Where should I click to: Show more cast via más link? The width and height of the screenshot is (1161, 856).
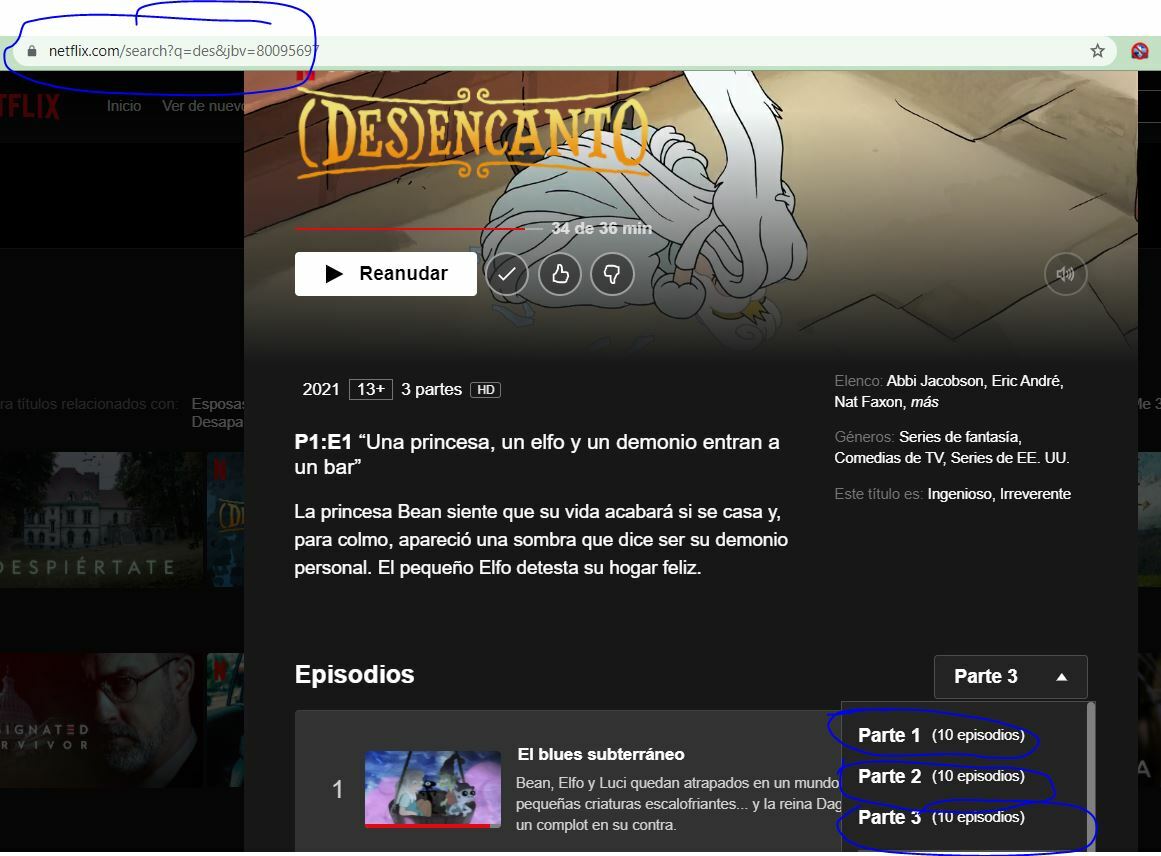click(924, 402)
